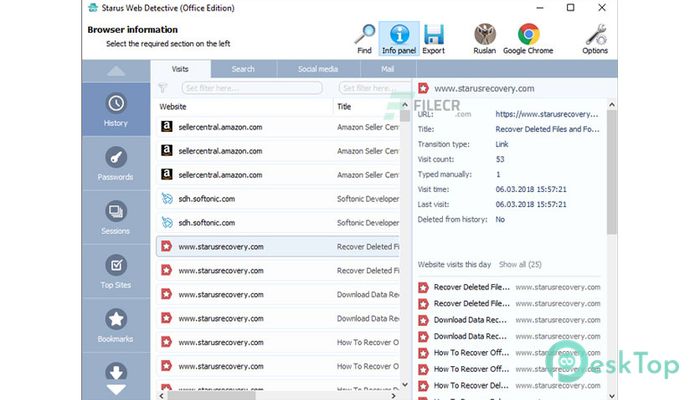The height and width of the screenshot is (400, 700).
Task: Open the Options settings
Action: coord(595,39)
